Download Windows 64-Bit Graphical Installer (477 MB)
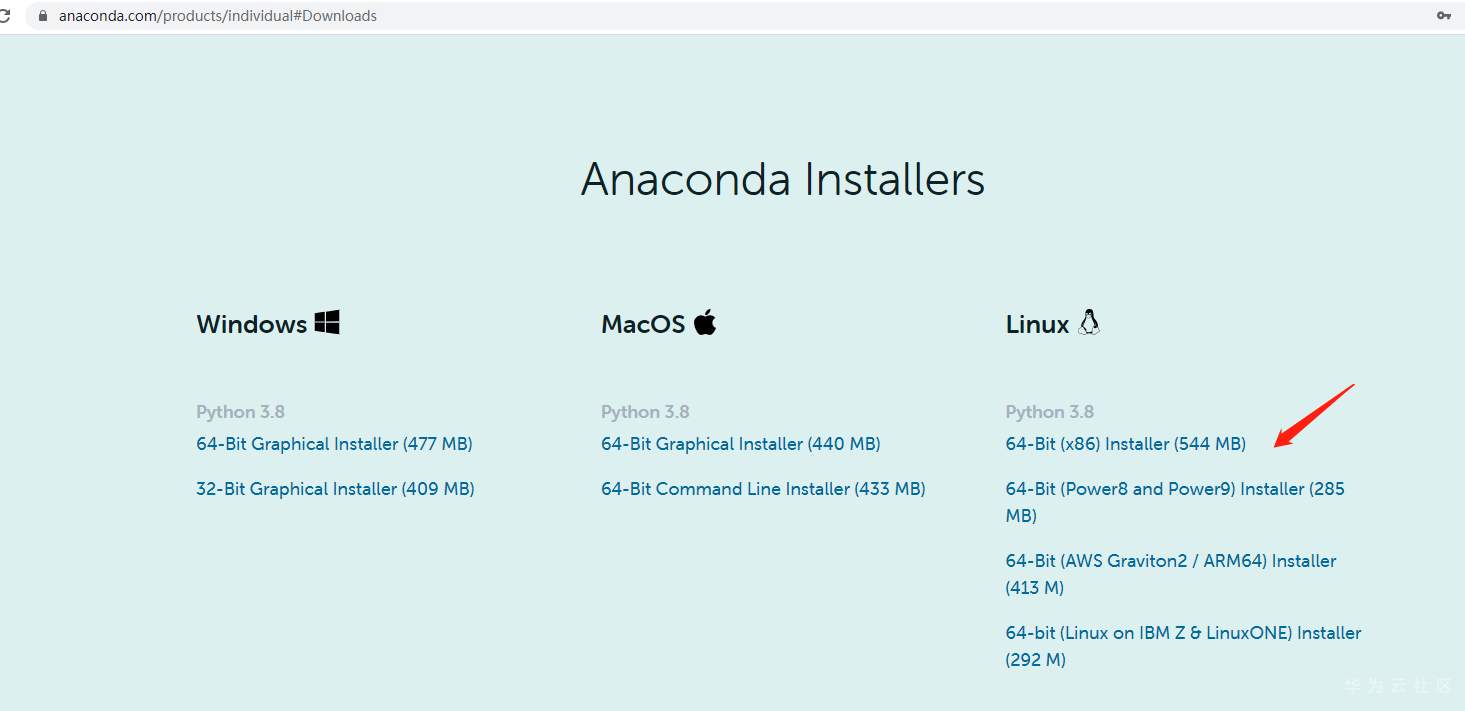 point(334,444)
